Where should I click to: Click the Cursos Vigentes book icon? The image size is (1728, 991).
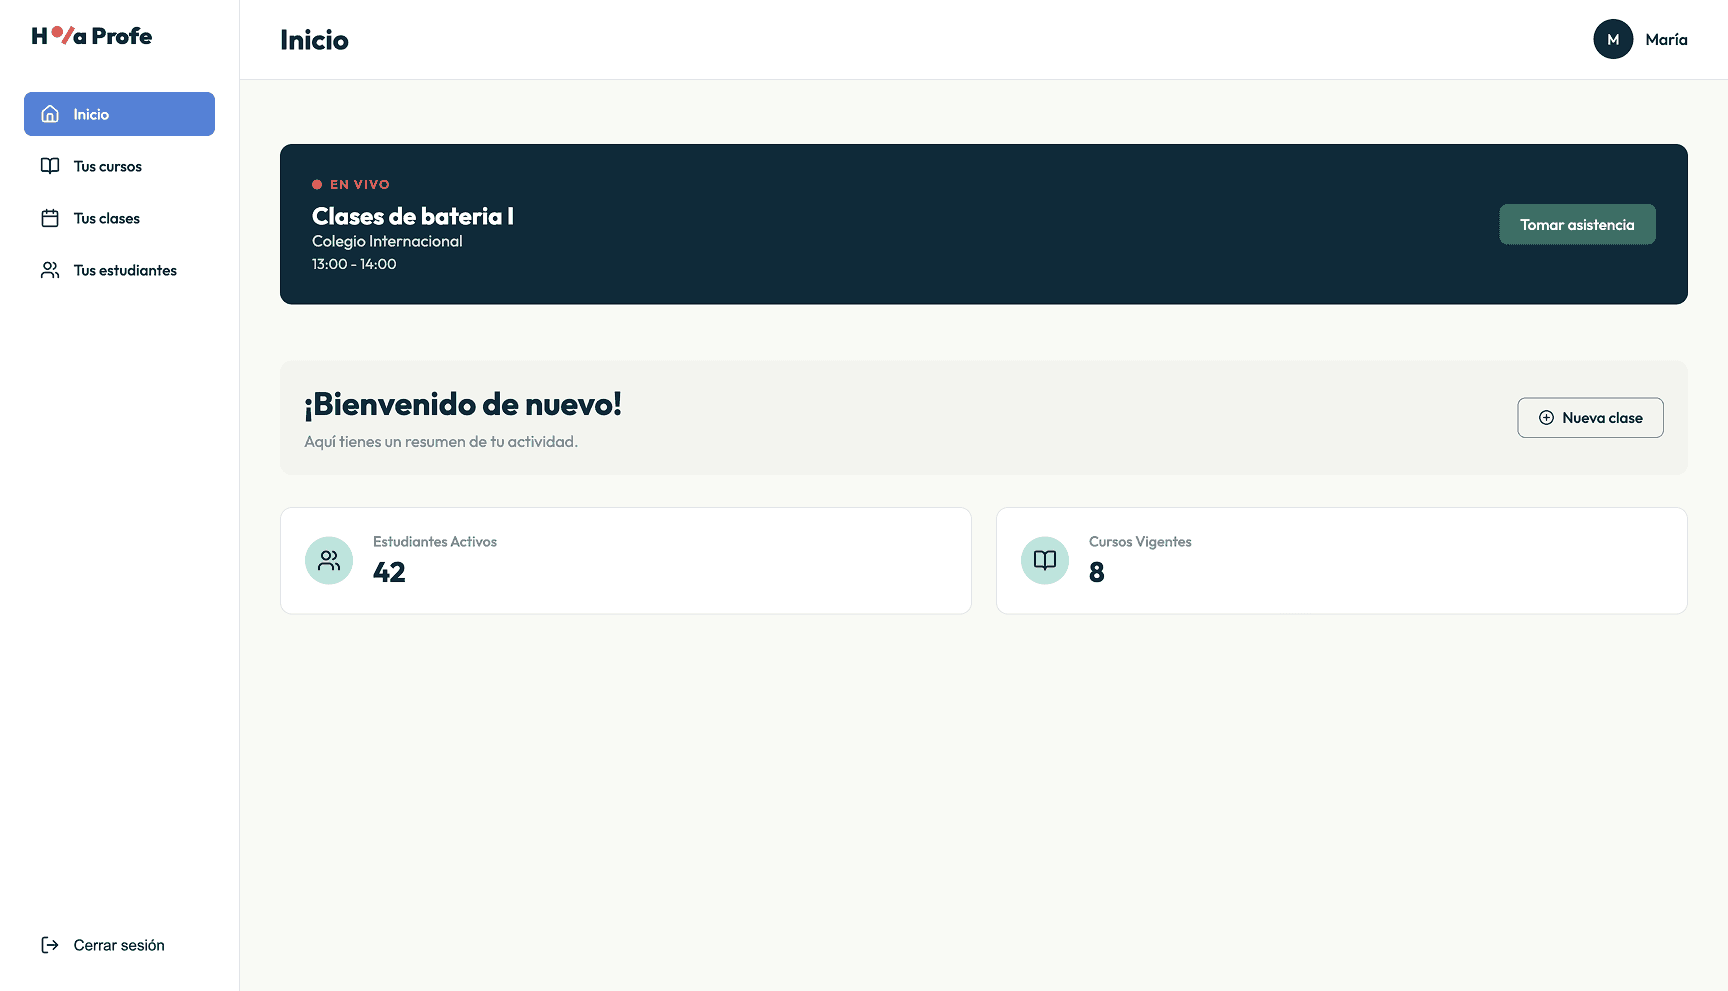(x=1045, y=561)
